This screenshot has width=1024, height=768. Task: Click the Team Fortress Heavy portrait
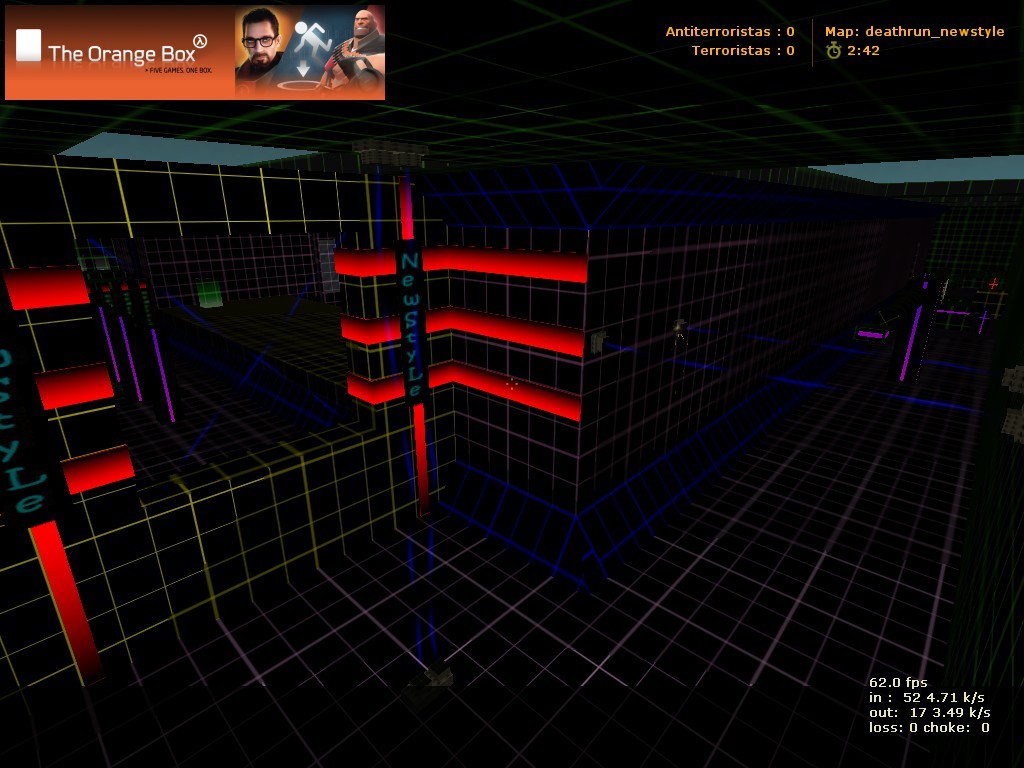pos(358,50)
